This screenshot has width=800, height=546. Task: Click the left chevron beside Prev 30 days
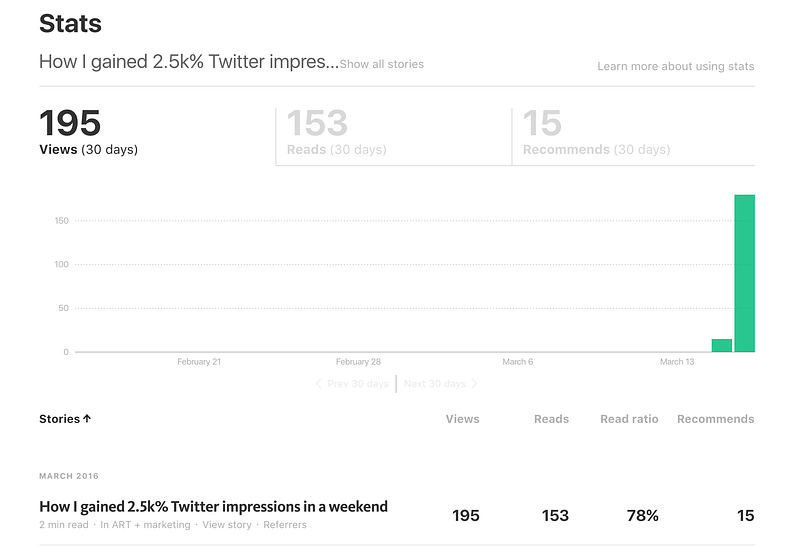[318, 383]
